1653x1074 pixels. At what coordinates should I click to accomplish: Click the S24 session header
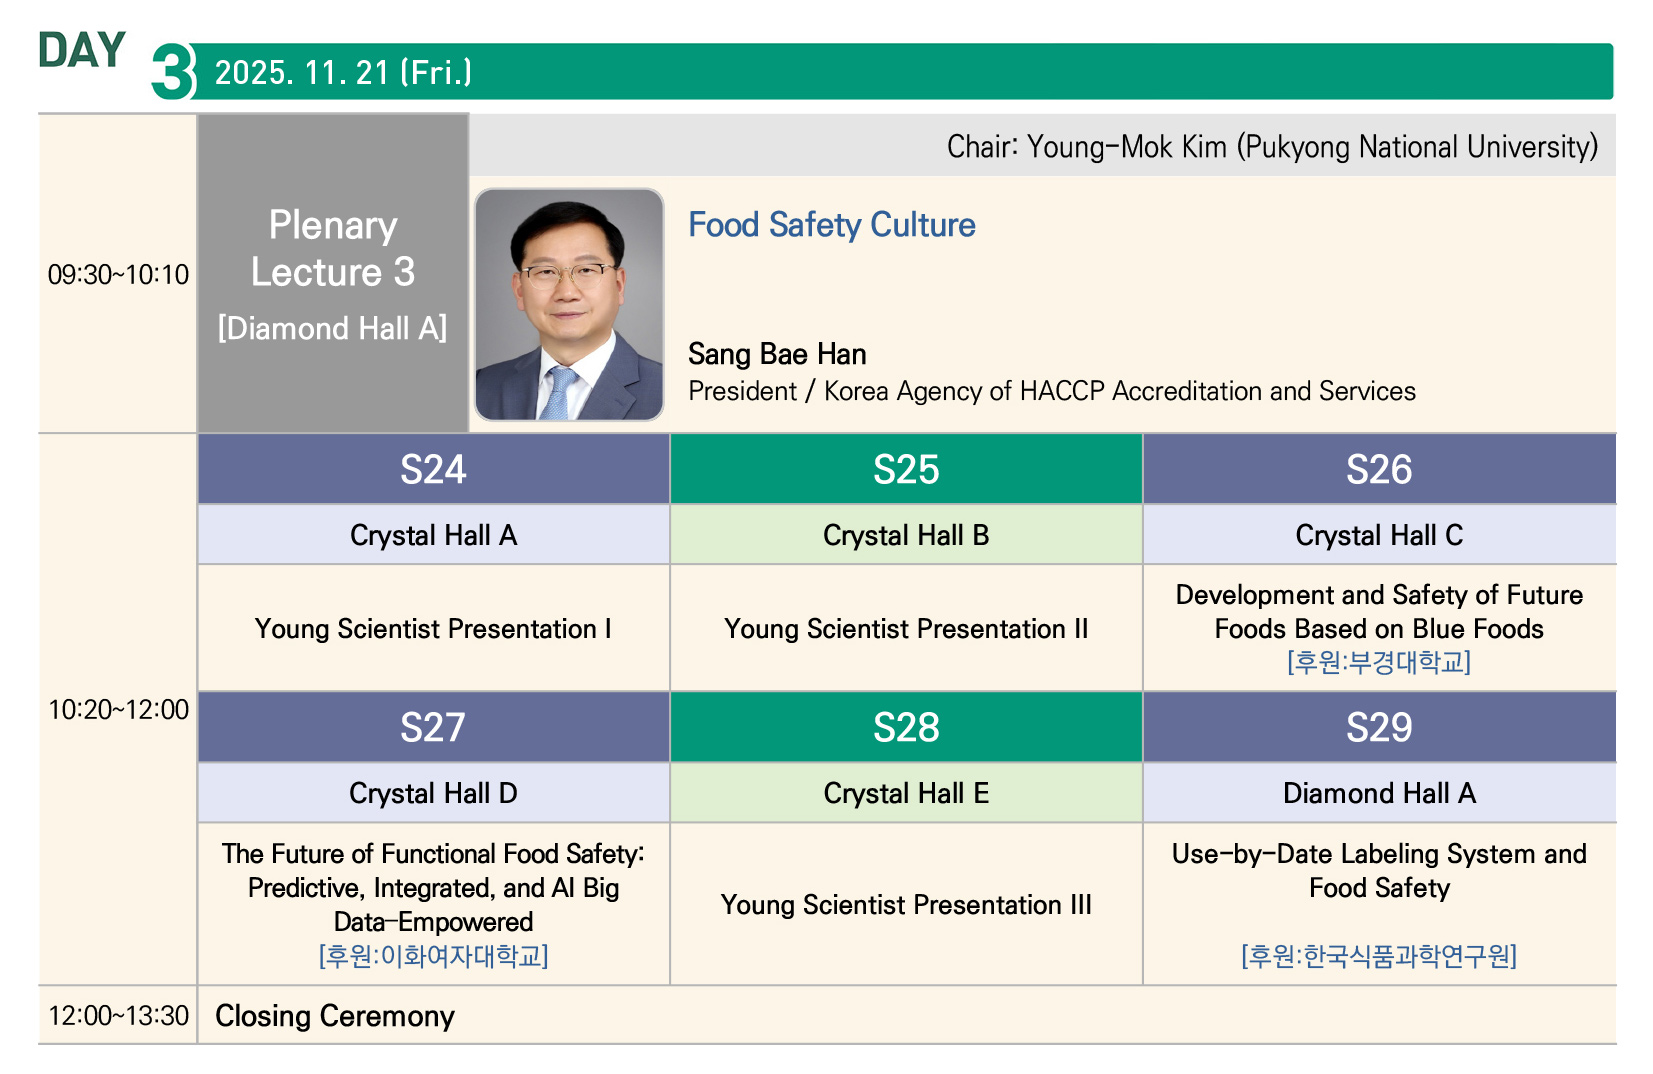pyautogui.click(x=433, y=469)
